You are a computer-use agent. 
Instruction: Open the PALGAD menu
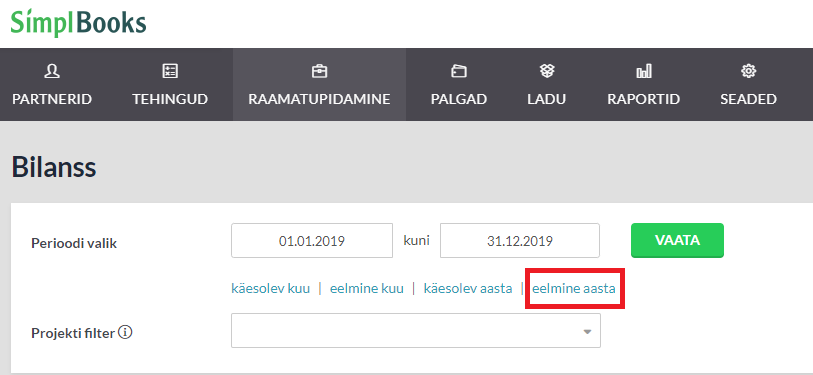point(459,85)
